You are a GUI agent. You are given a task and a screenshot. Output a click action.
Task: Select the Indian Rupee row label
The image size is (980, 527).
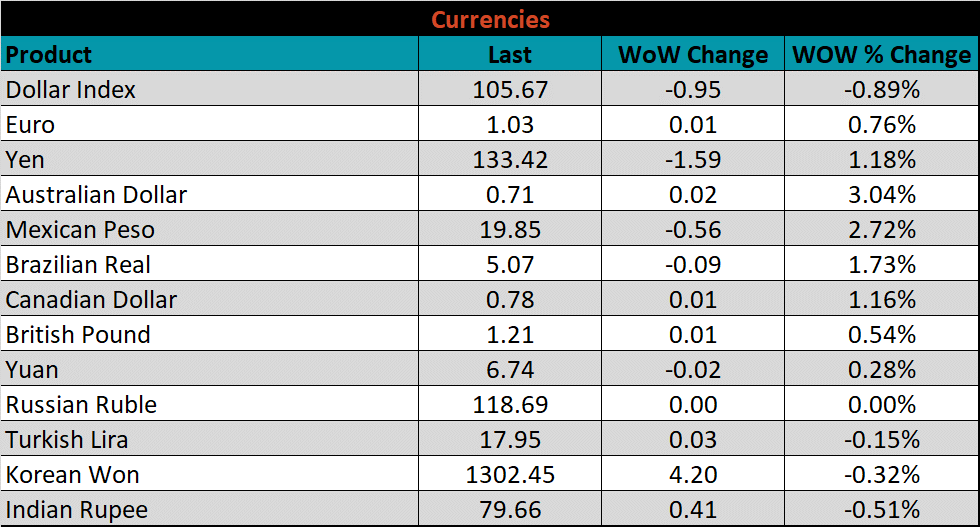click(77, 510)
